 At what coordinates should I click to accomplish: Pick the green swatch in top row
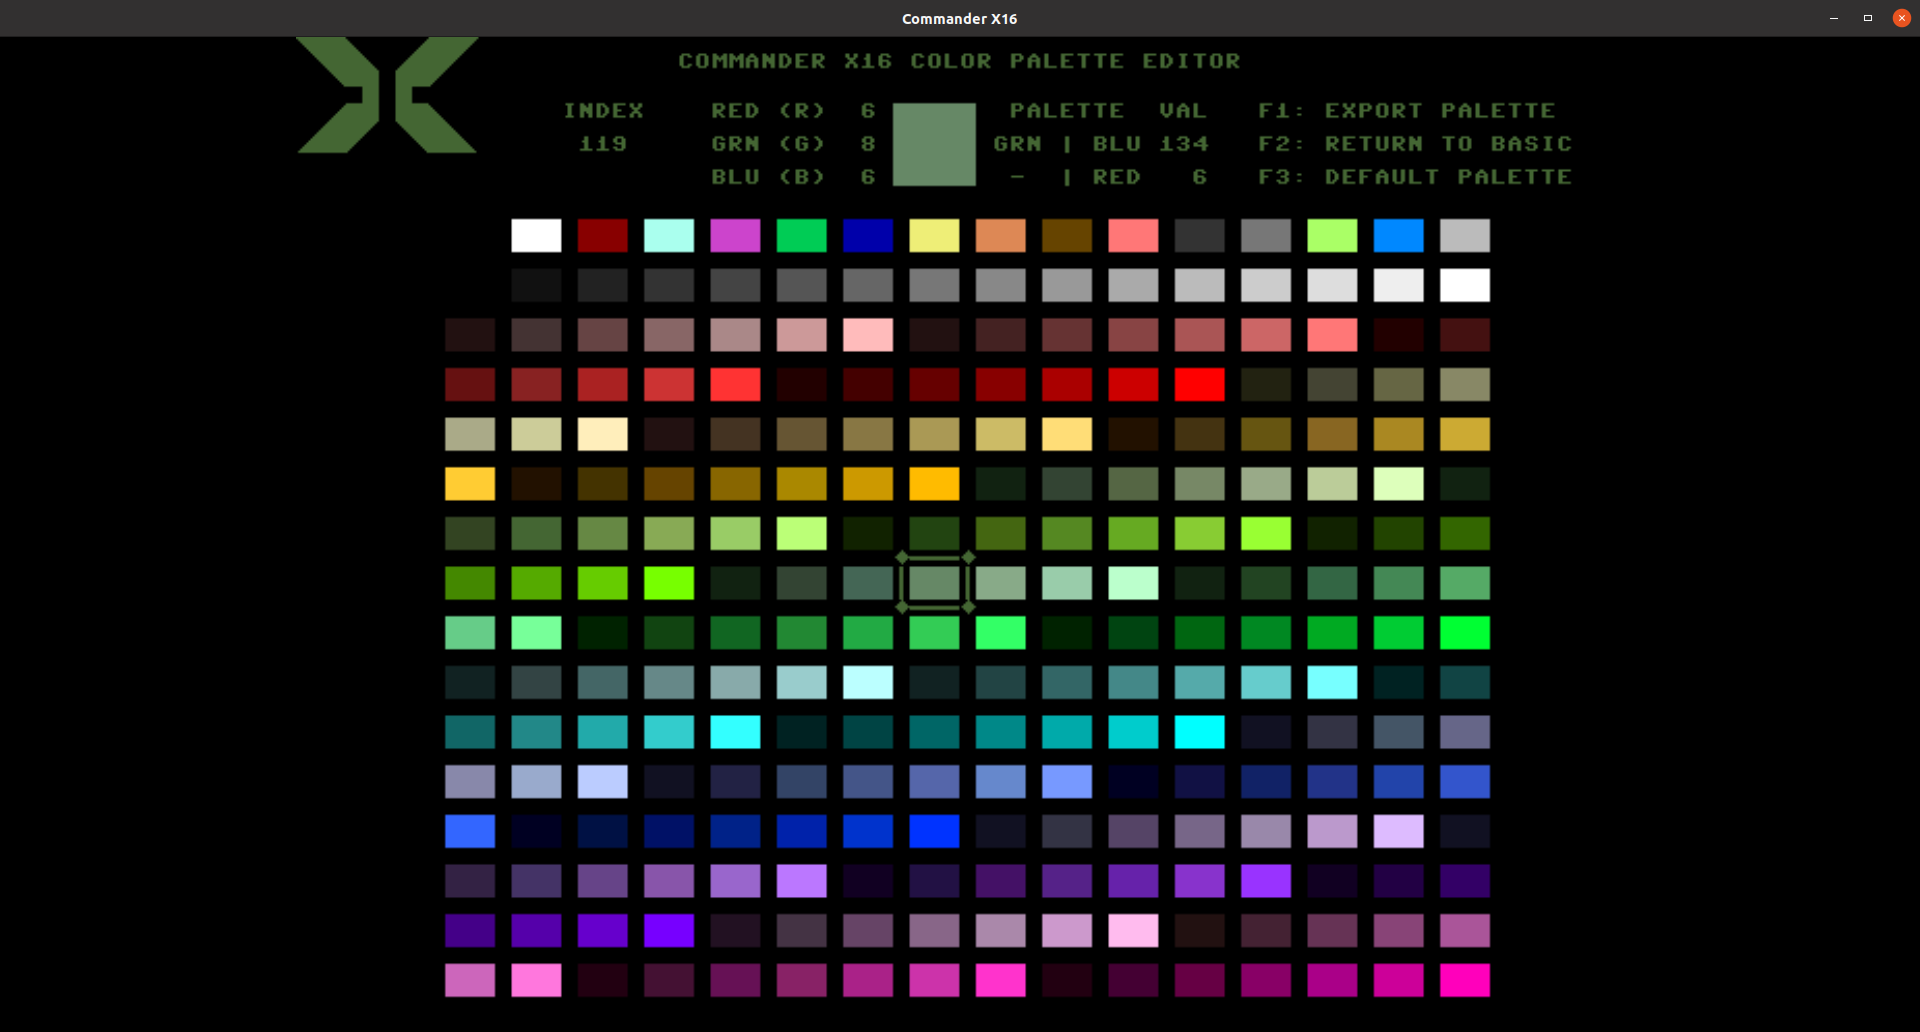point(801,236)
